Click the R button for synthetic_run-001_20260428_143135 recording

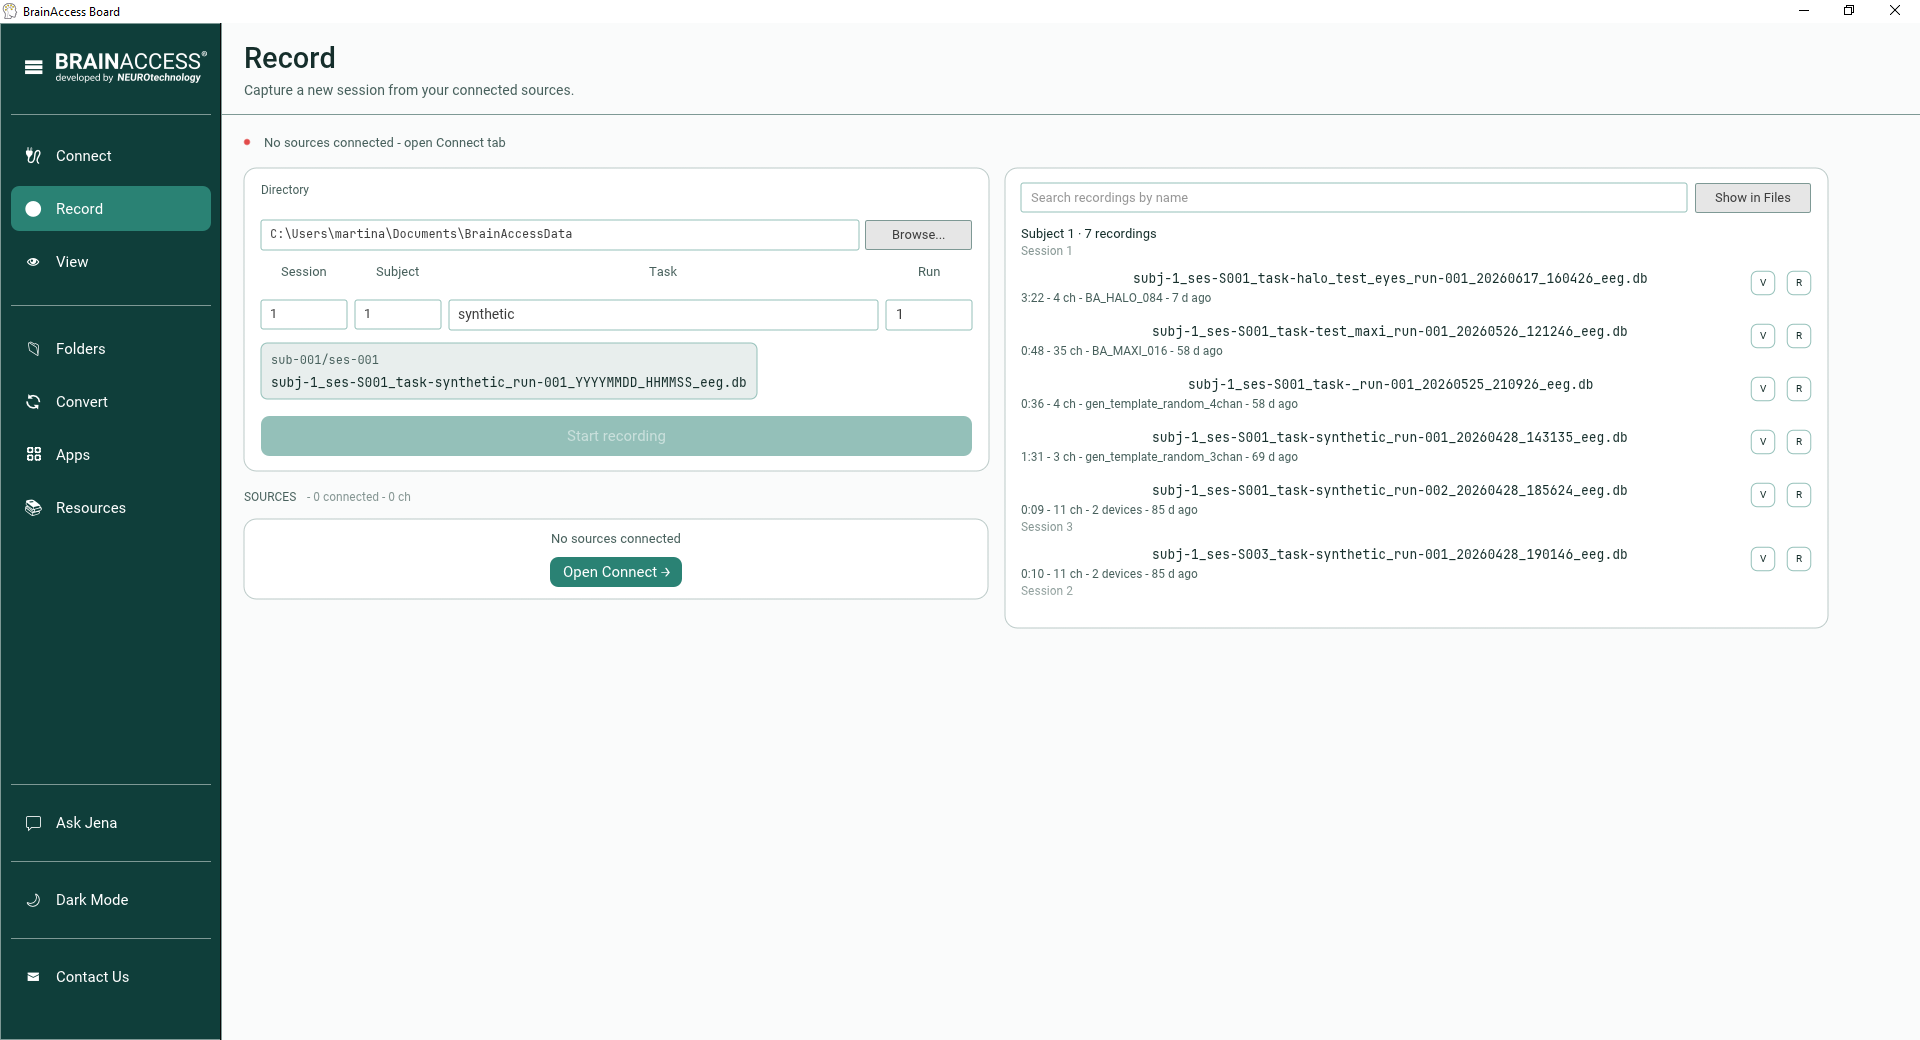(1799, 442)
